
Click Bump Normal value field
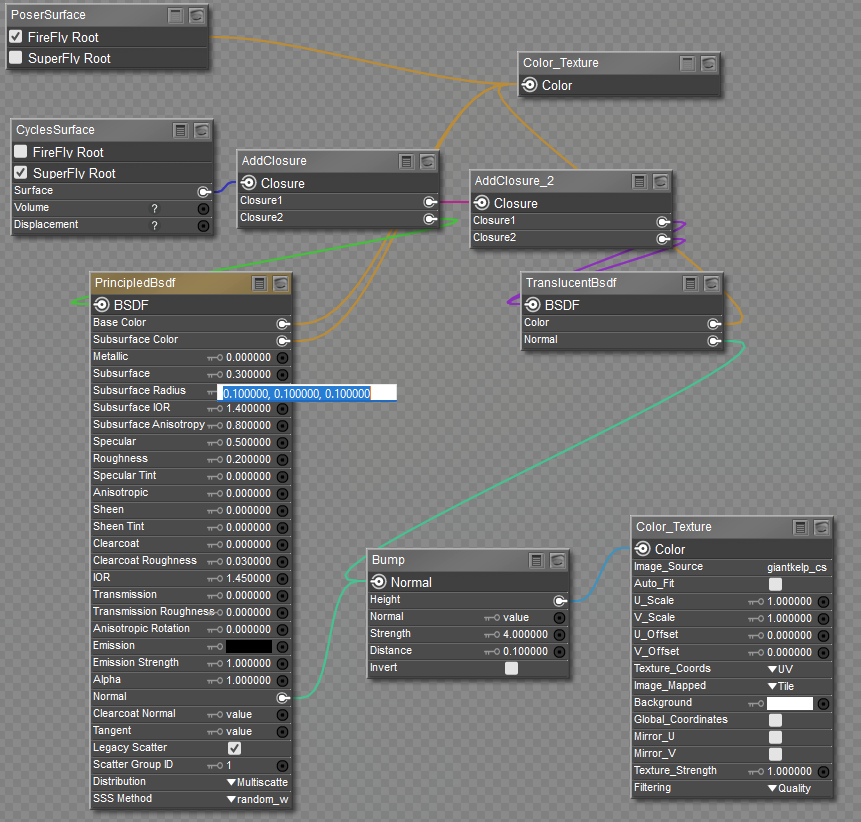(x=516, y=618)
